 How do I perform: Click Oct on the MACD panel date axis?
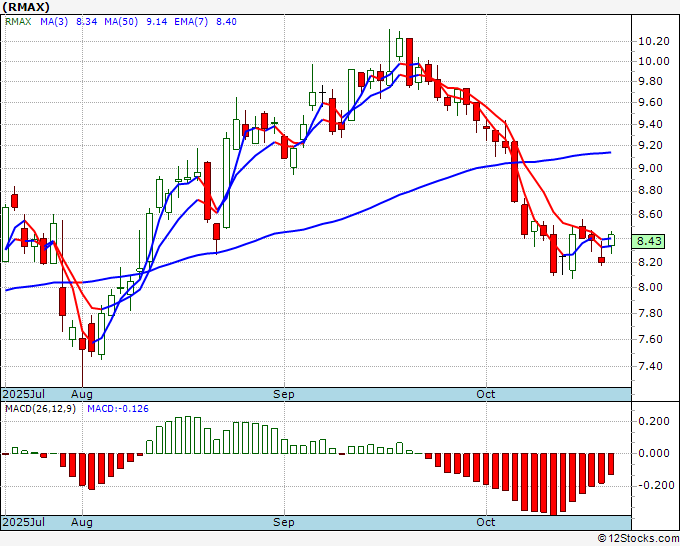[486, 522]
